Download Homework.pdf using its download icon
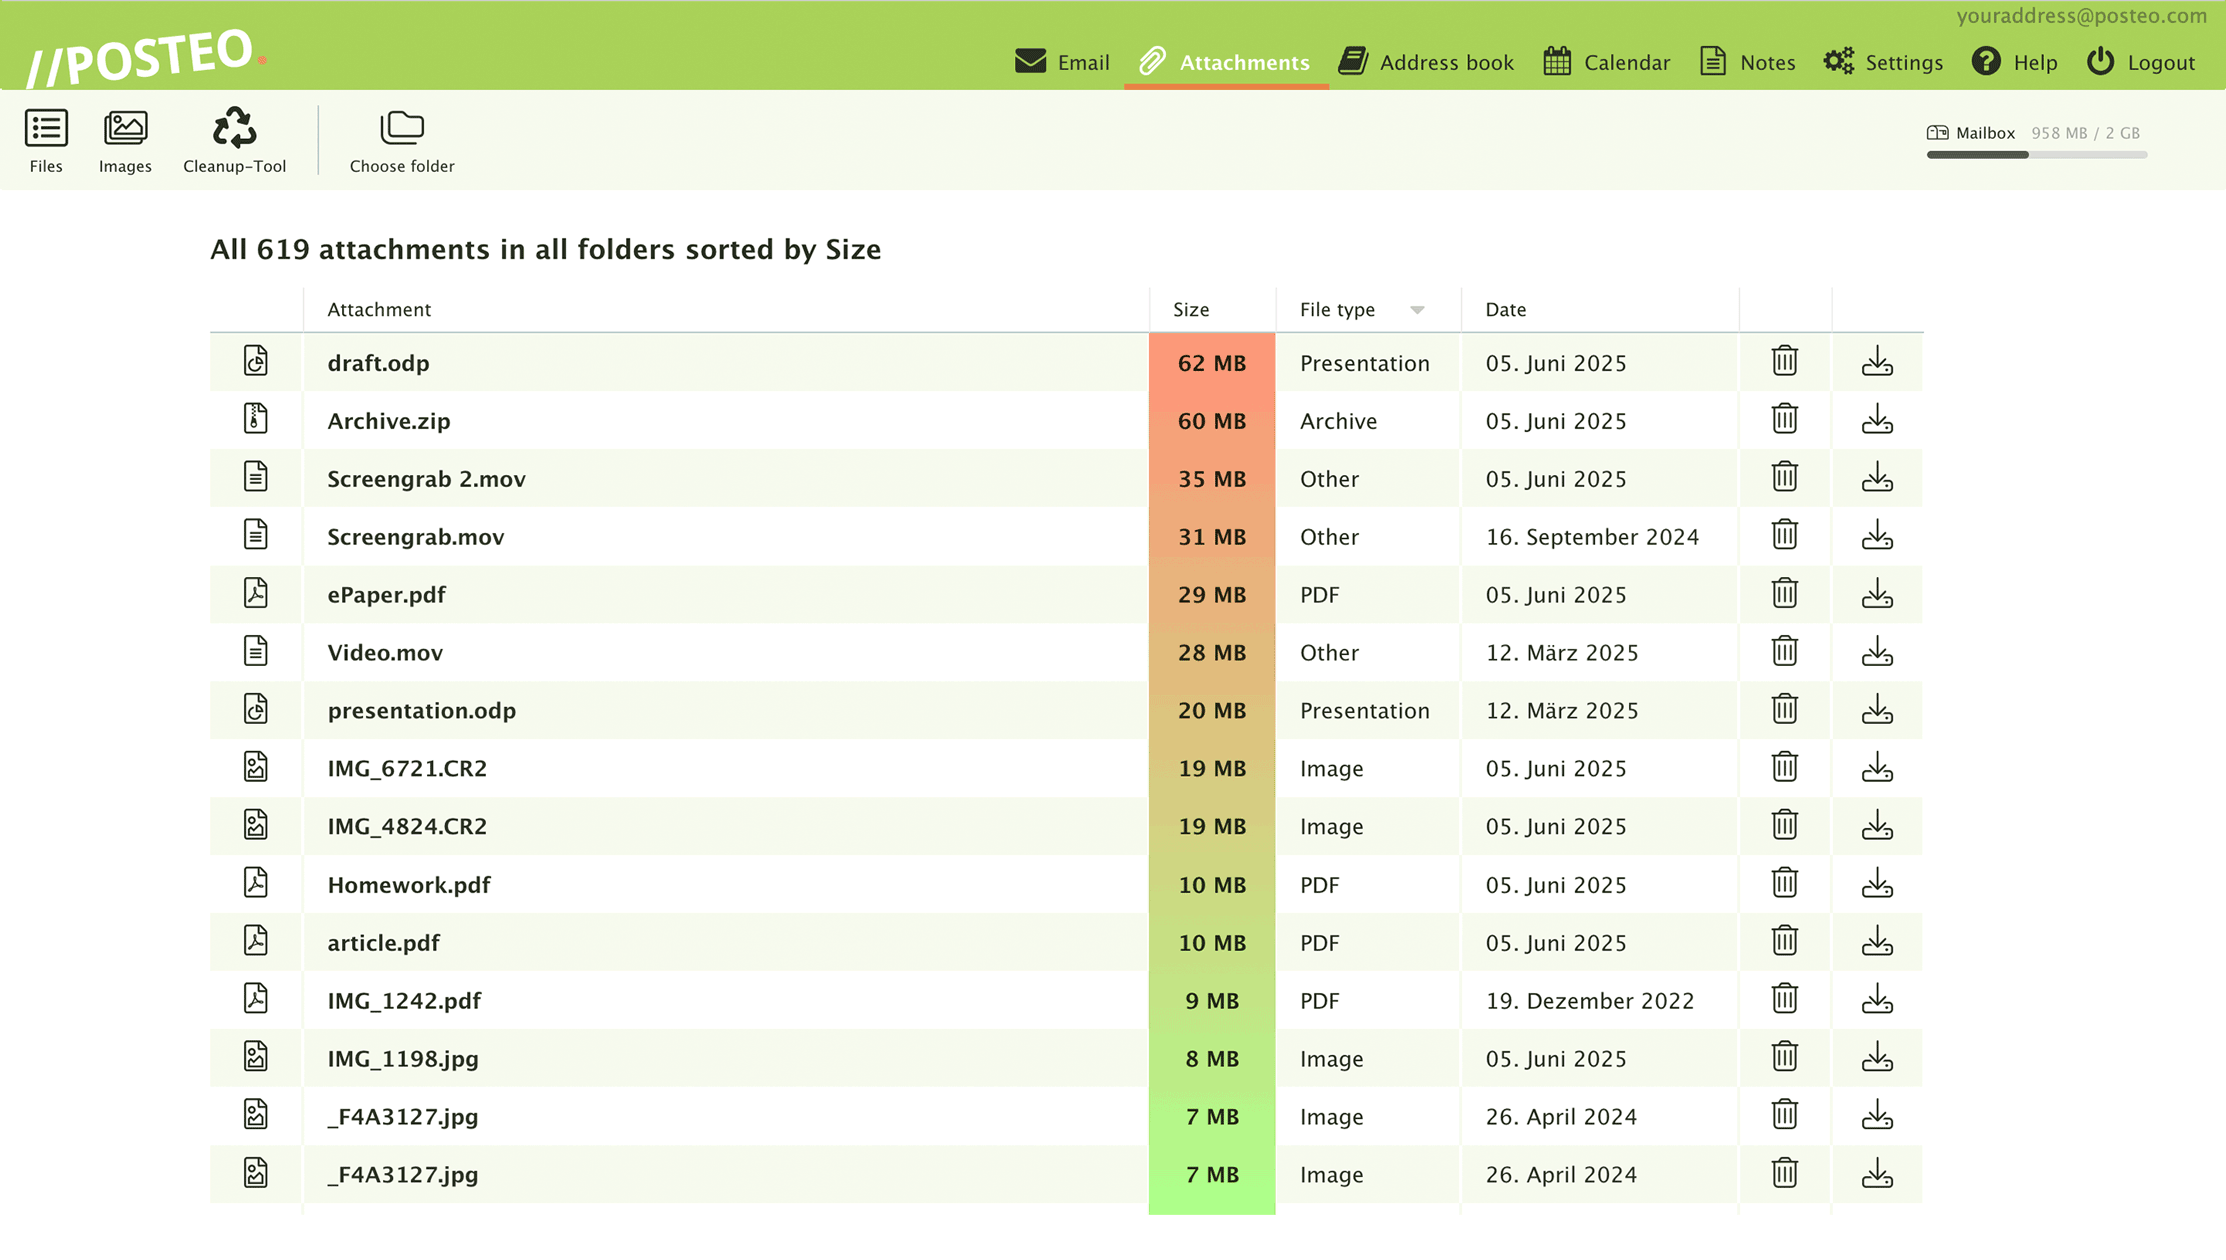Viewport: 2226px width, 1260px height. (1876, 884)
